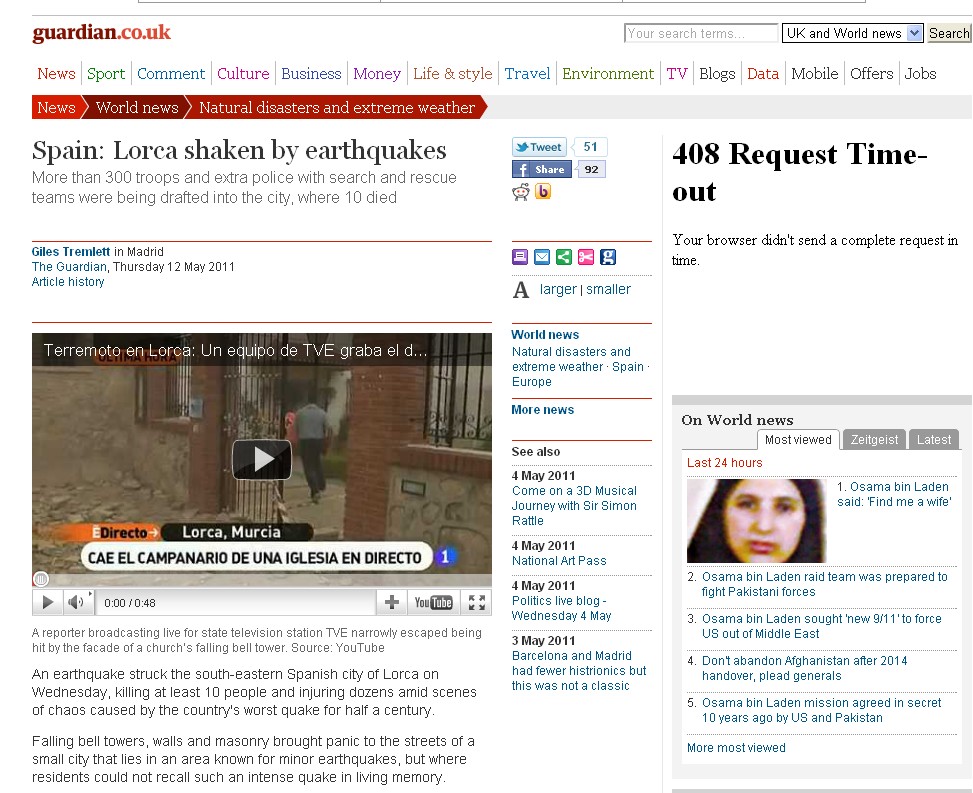Click the Search button
973x793 pixels.
(949, 33)
